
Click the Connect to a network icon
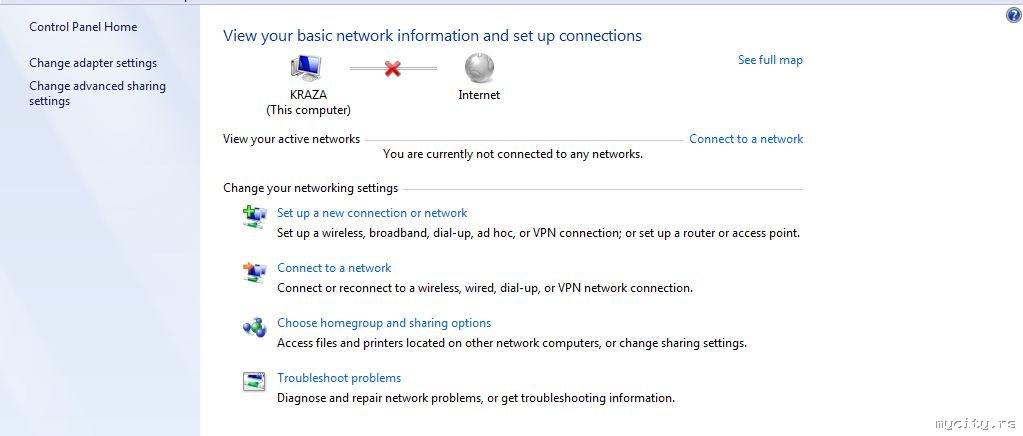254,271
